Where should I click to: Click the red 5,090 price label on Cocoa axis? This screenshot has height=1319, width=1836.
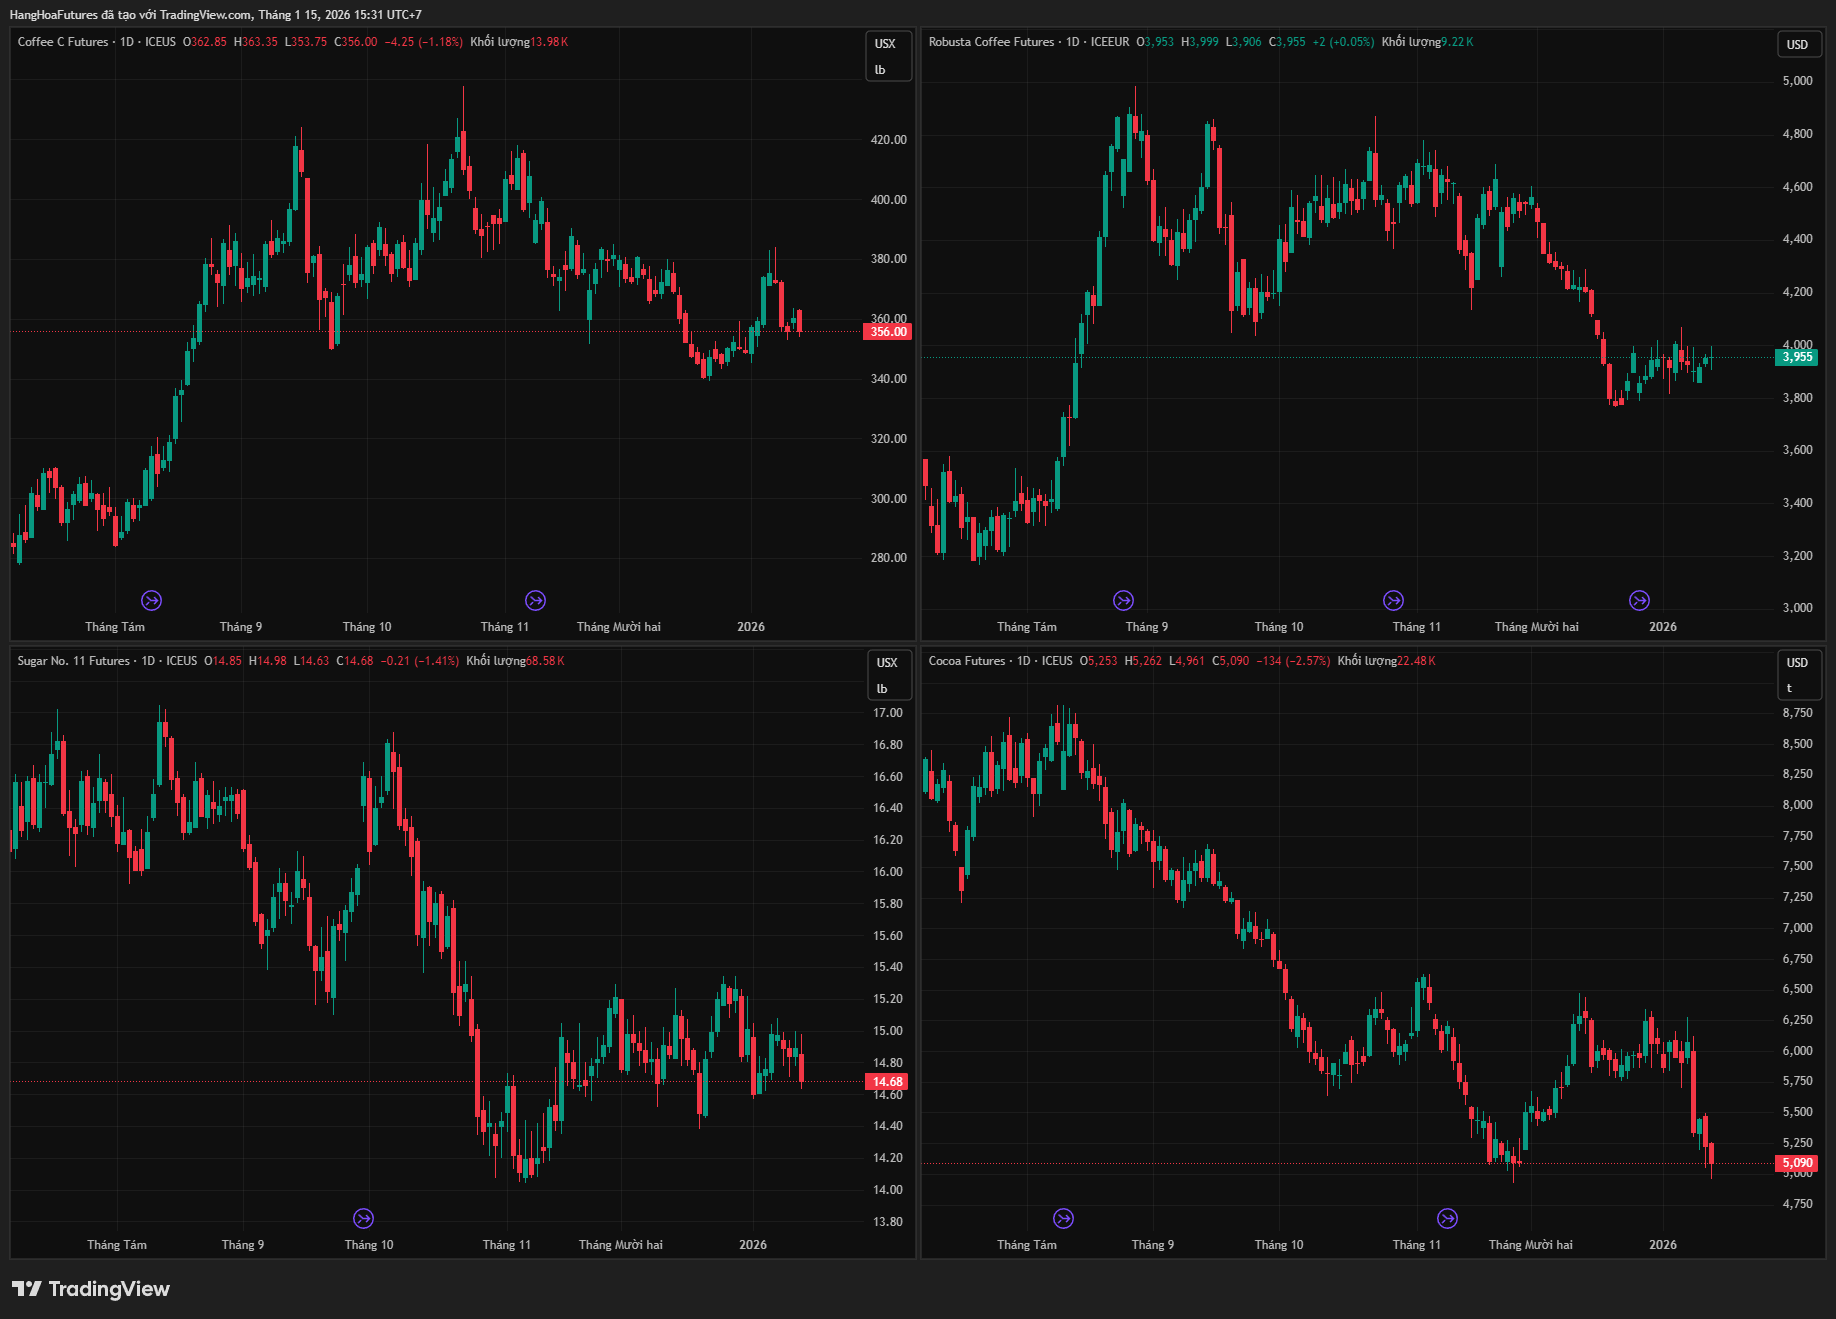[1796, 1163]
